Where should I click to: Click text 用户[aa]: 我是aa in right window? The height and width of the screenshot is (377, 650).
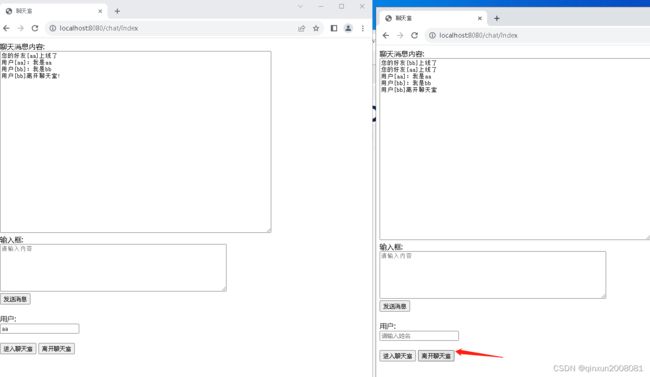point(406,76)
